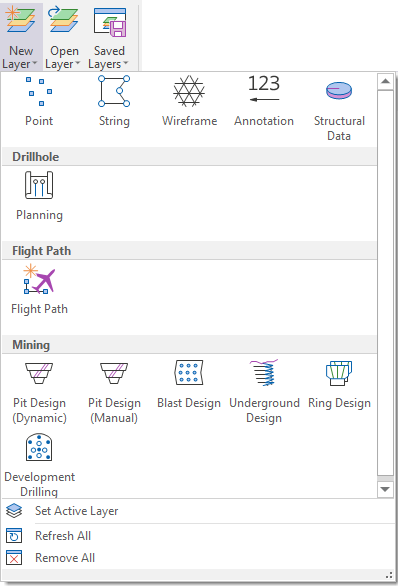The width and height of the screenshot is (398, 587).
Task: Select Pit Design (Dynamic)
Action: coord(39,392)
